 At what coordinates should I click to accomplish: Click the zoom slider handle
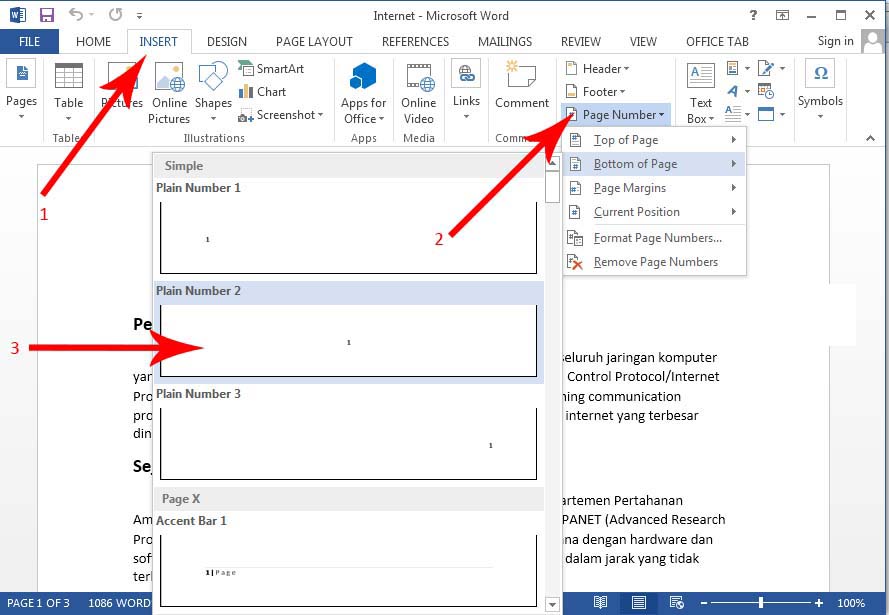[761, 603]
